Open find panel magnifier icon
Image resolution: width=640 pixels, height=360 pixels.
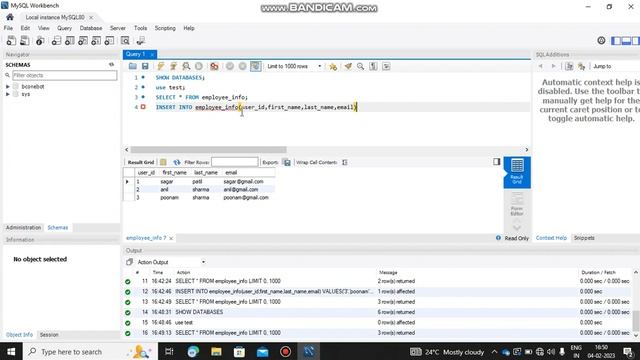[360, 66]
